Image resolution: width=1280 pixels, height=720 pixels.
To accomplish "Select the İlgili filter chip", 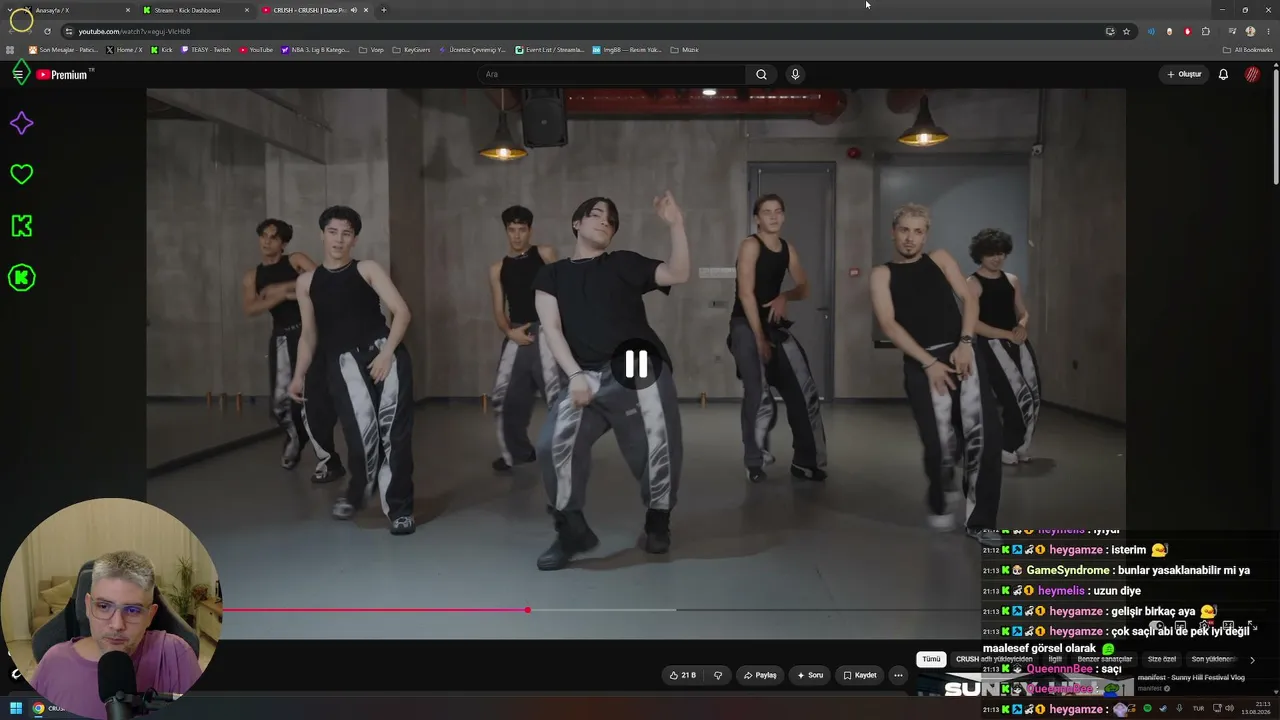I will click(x=1055, y=659).
